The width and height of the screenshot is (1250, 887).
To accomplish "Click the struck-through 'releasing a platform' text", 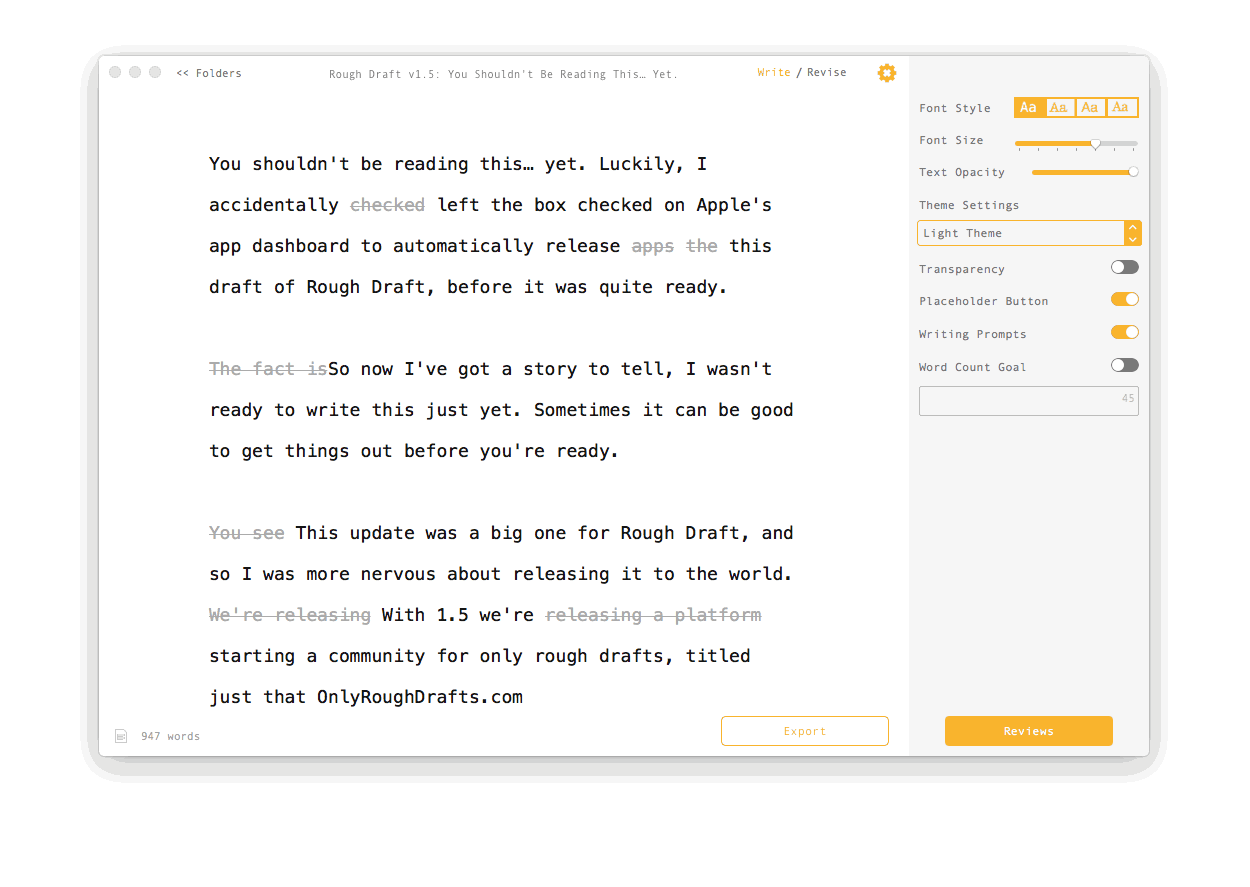I will [x=653, y=615].
